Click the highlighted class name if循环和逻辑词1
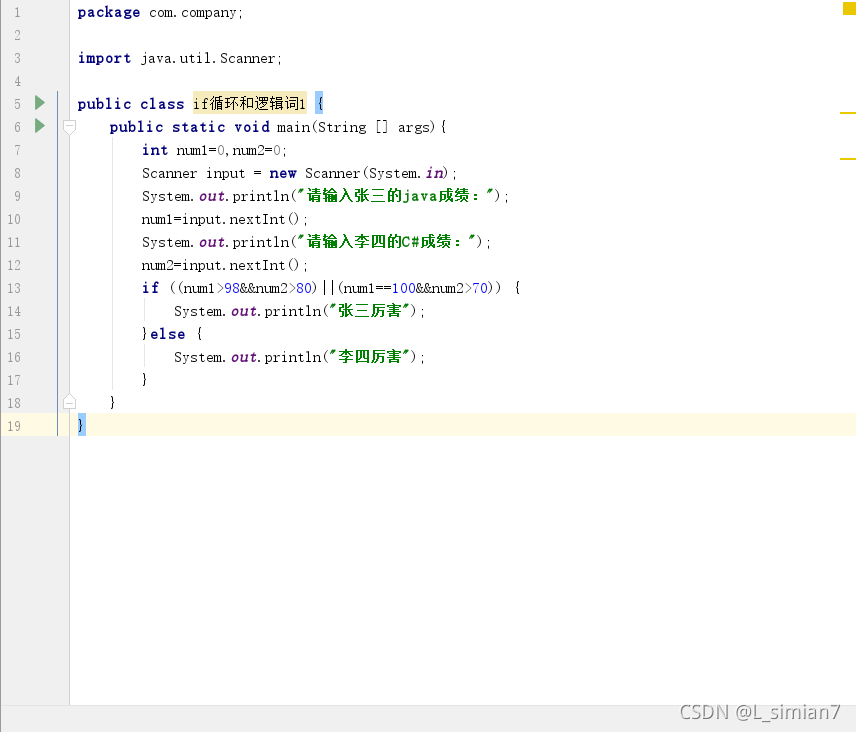856x732 pixels. pos(249,103)
